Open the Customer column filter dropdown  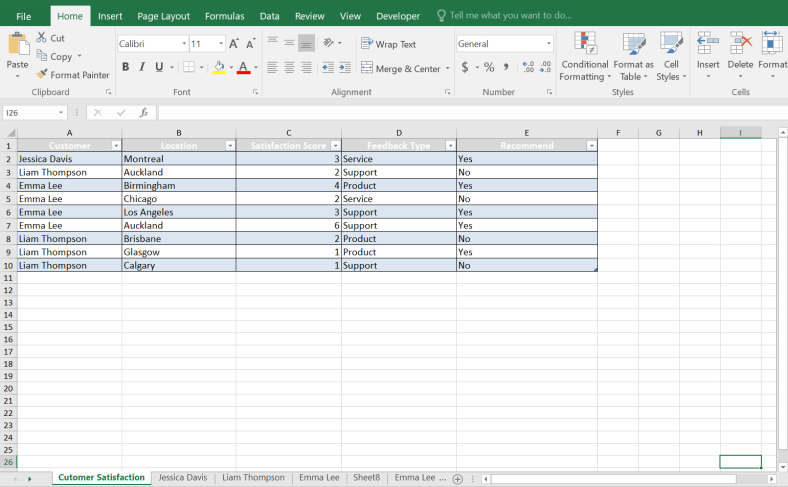click(x=115, y=146)
